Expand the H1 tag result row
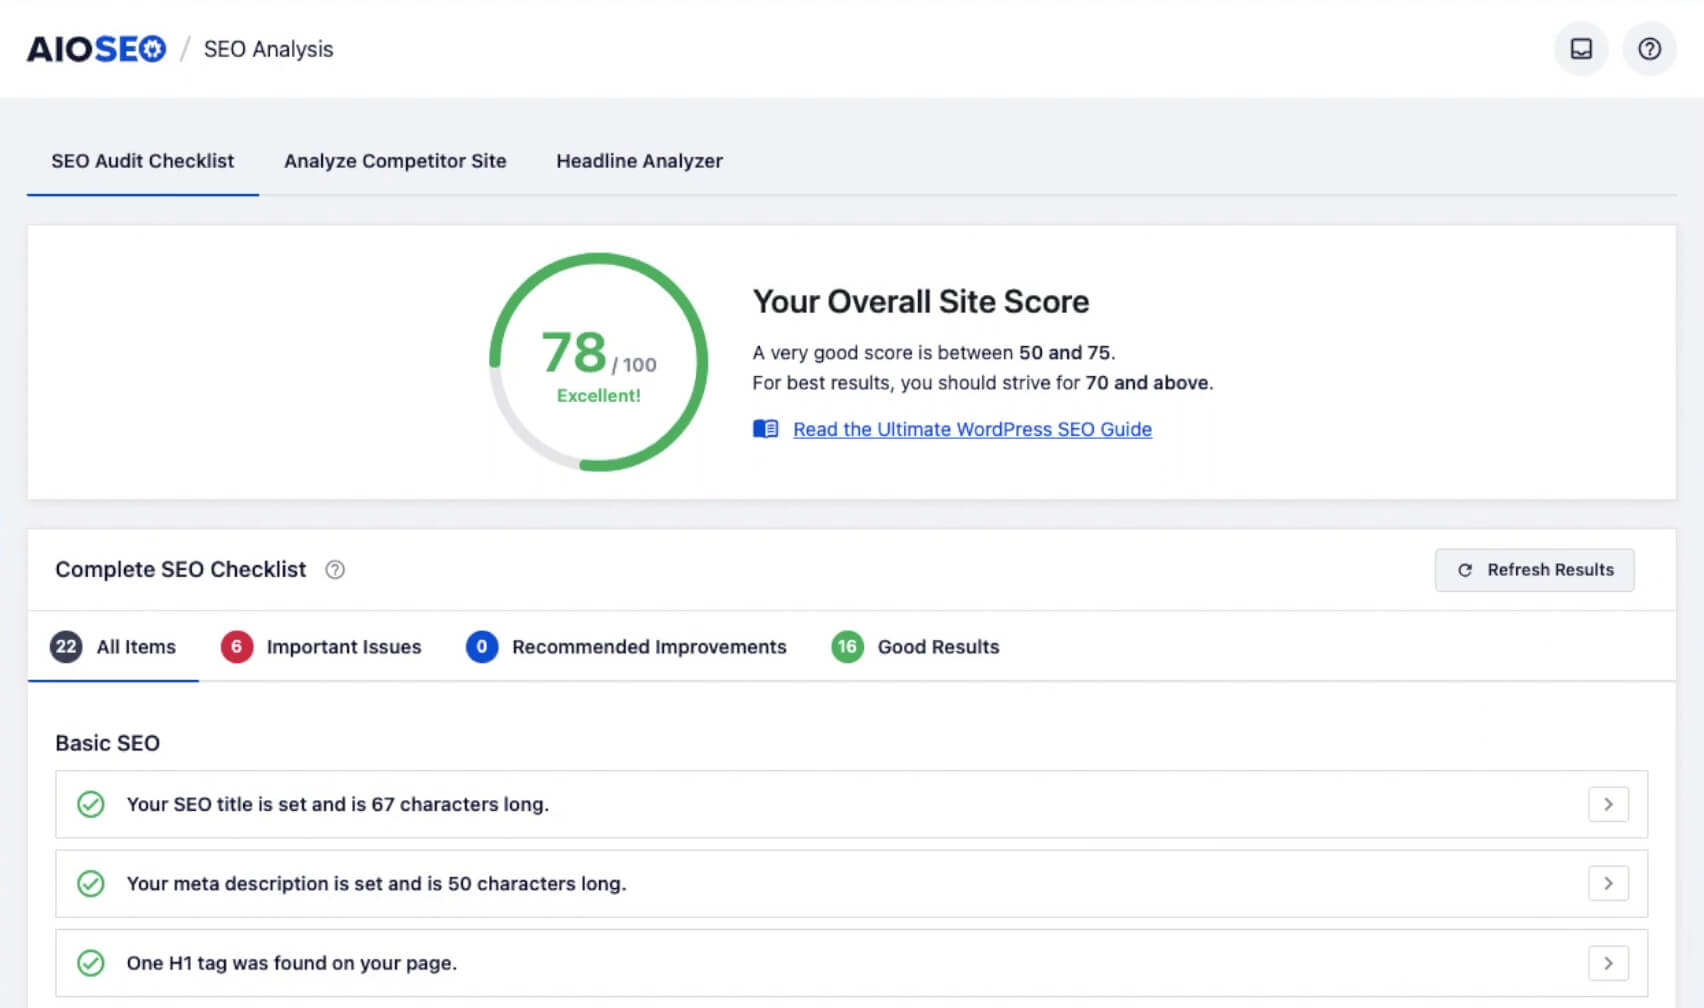This screenshot has width=1704, height=1008. [x=1607, y=963]
